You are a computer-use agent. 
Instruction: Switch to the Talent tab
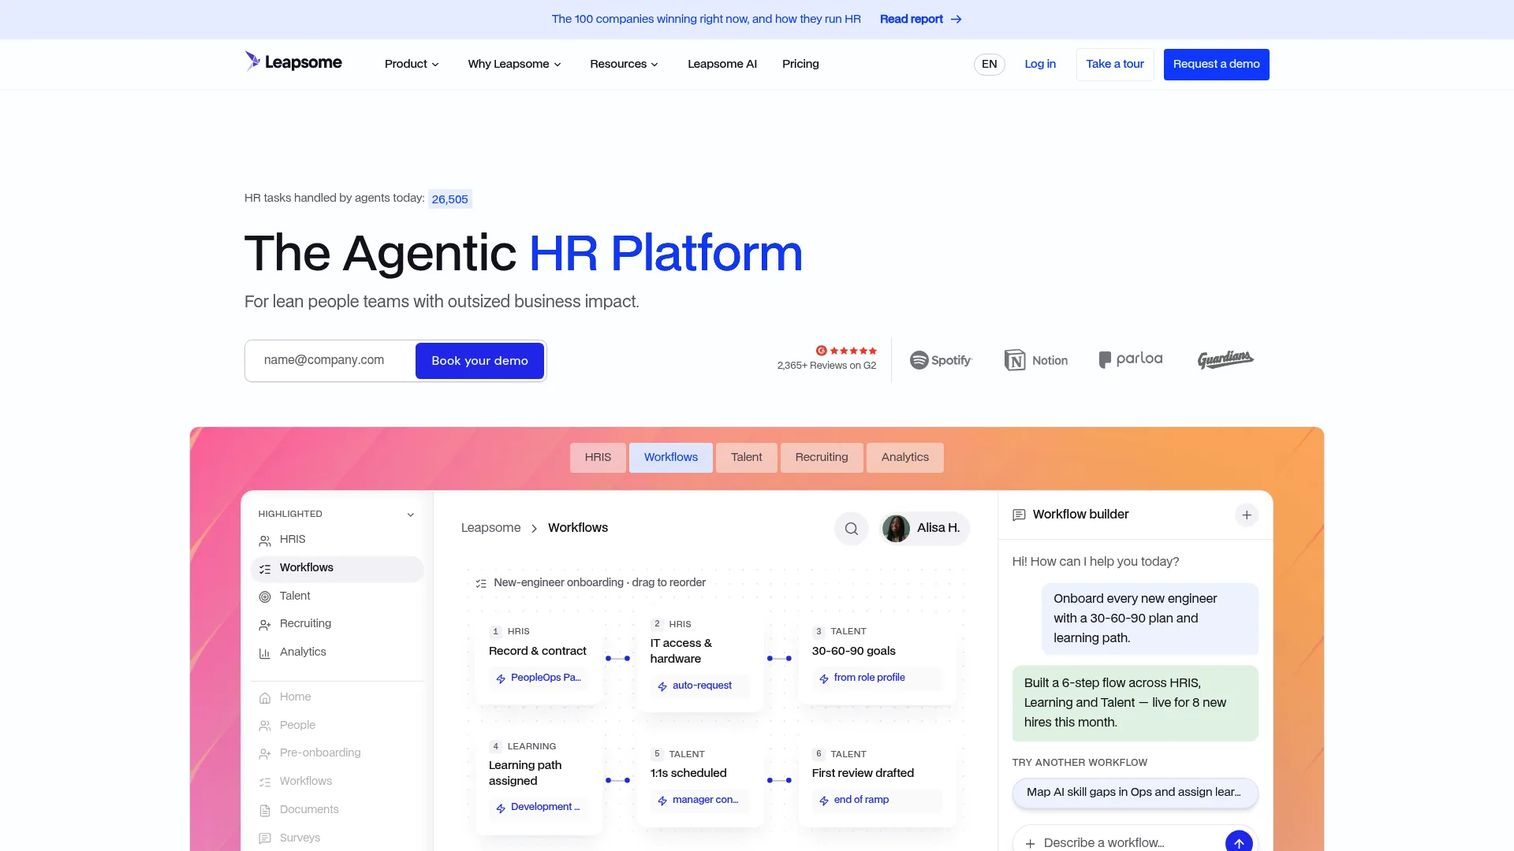pos(746,457)
